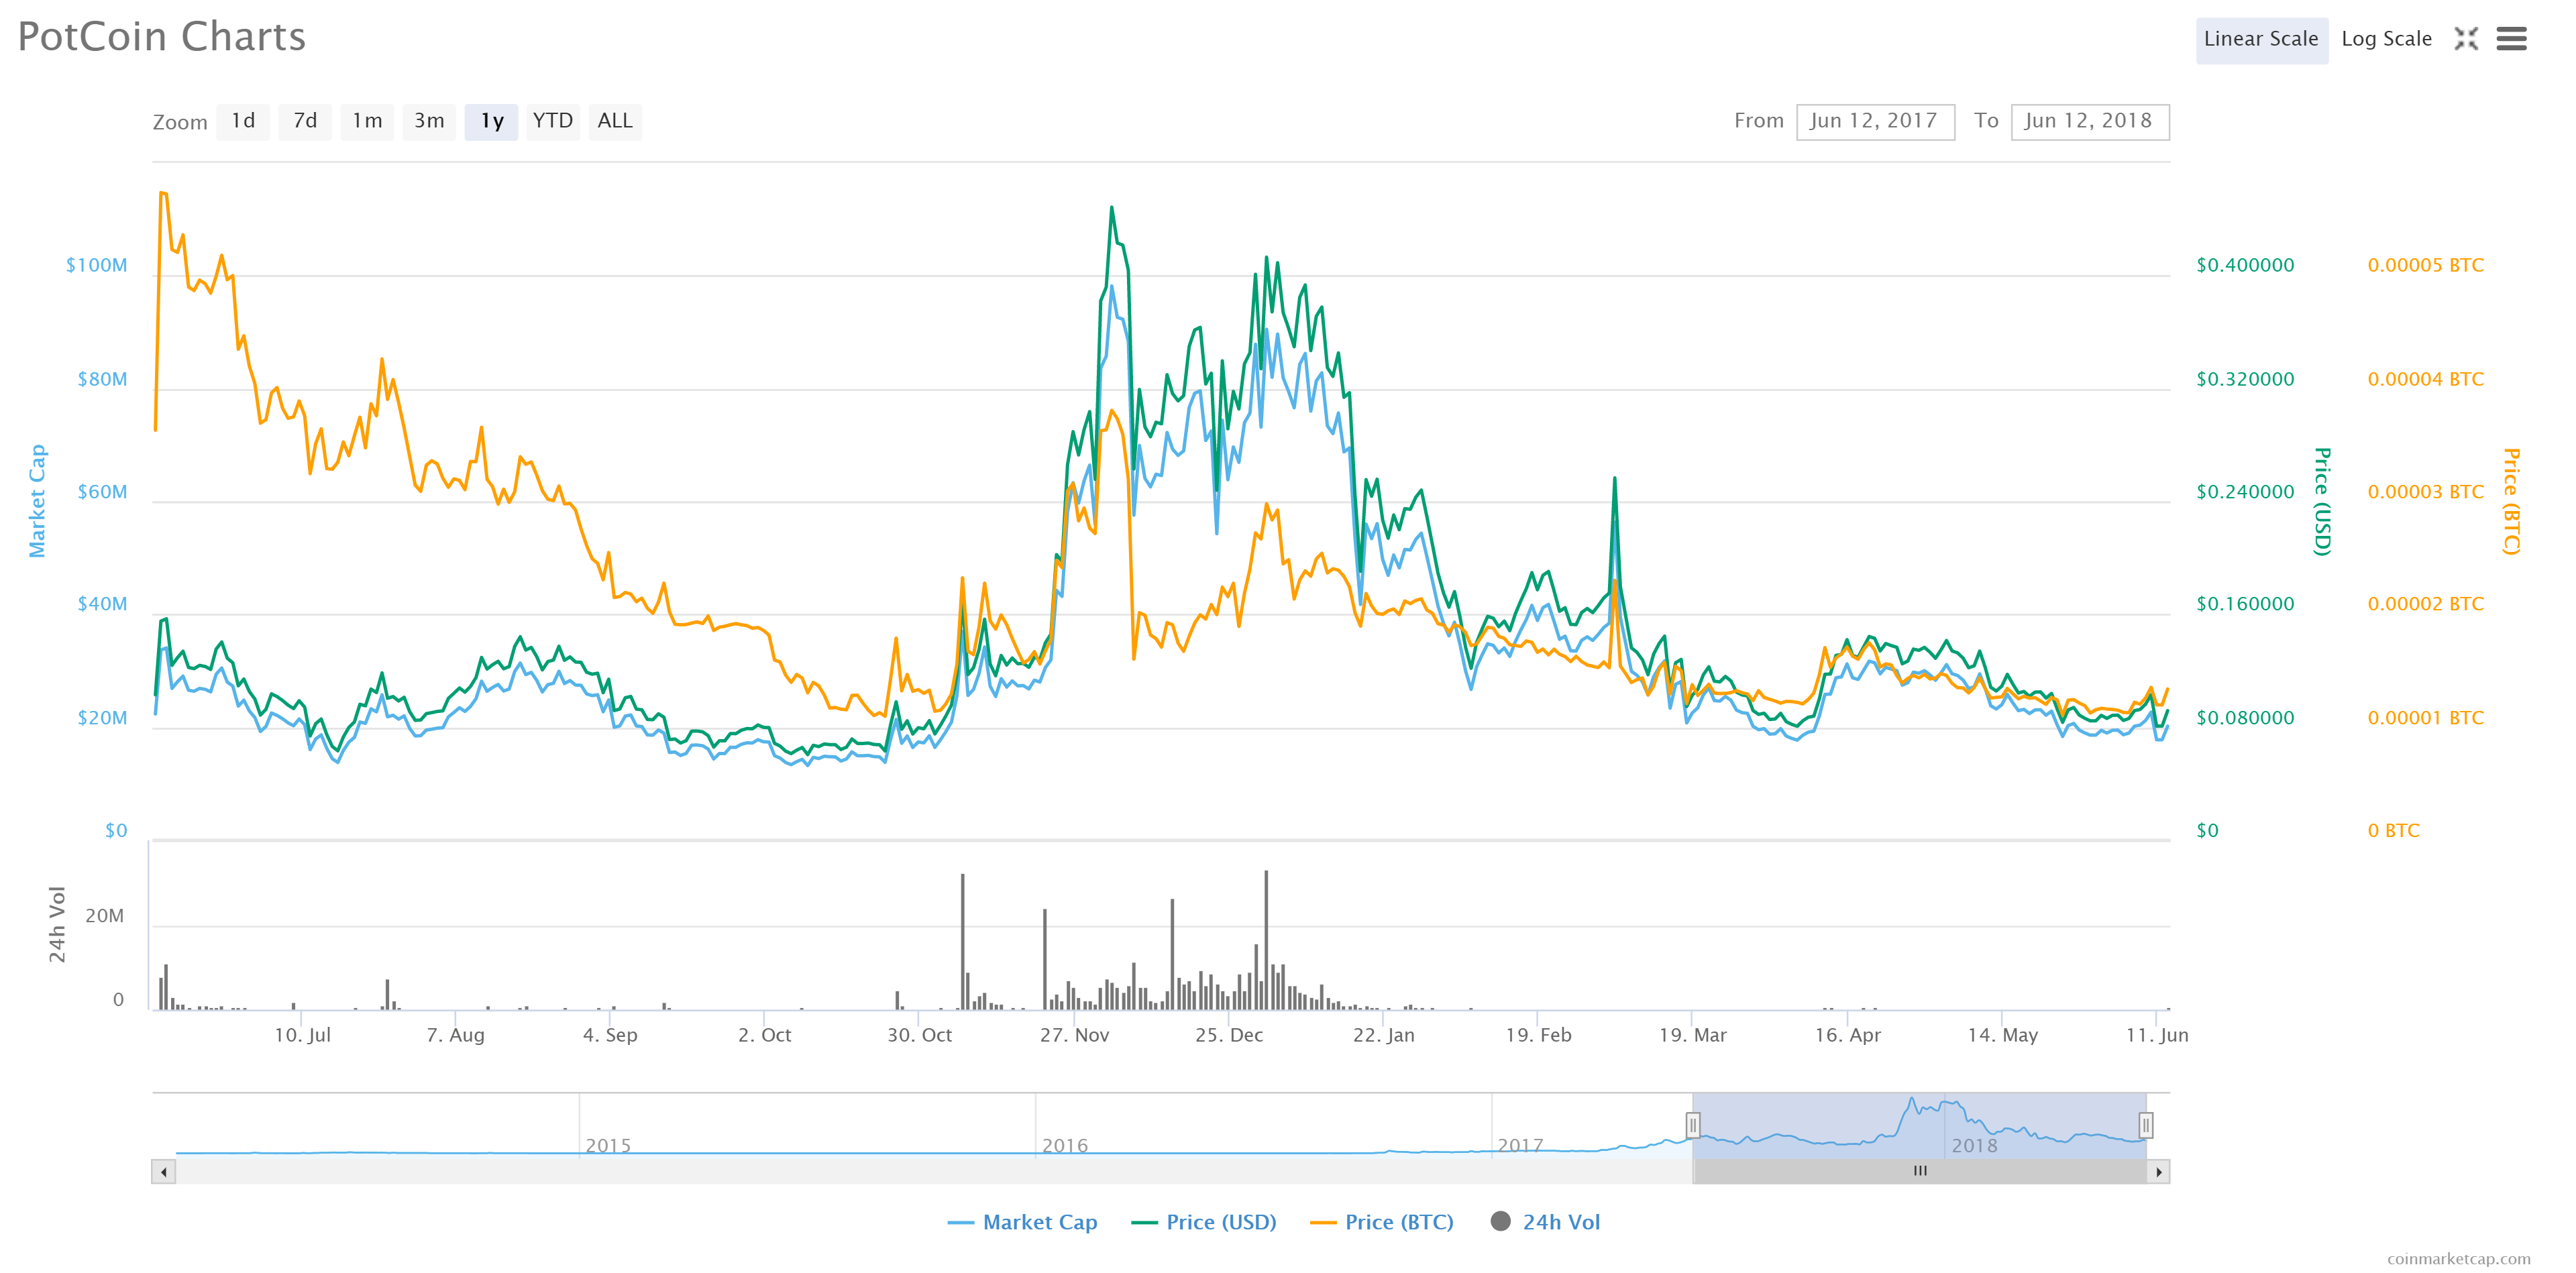The height and width of the screenshot is (1273, 2576).
Task: Click the 2017 label in navigator
Action: pos(1520,1145)
